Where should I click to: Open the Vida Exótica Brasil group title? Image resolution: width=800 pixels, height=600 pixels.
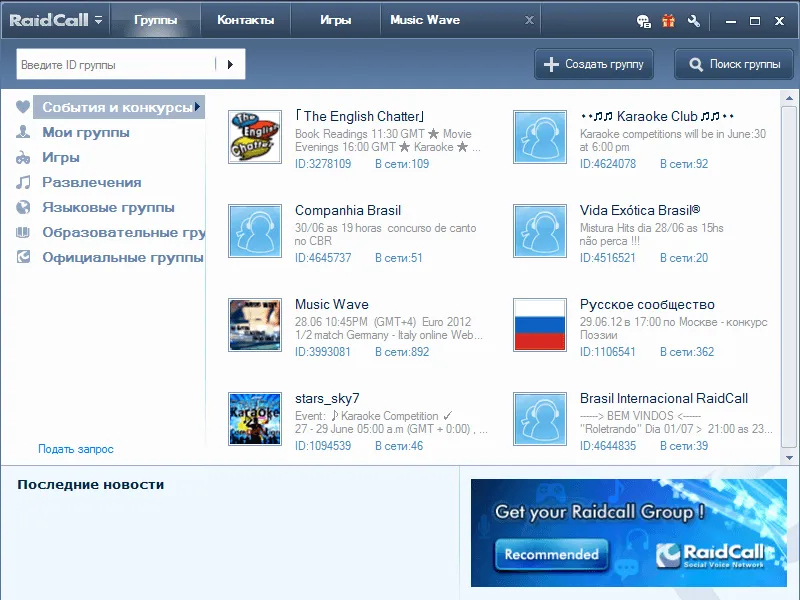(640, 210)
